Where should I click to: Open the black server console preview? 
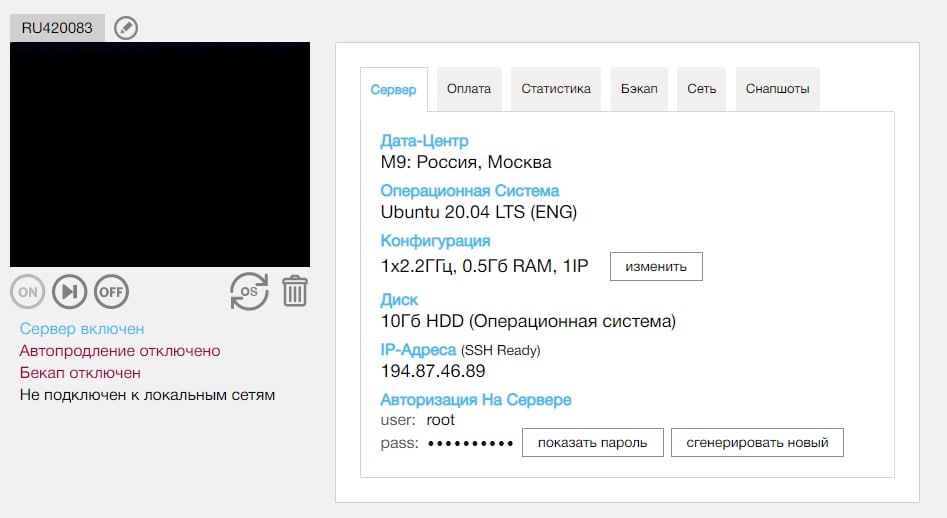160,155
